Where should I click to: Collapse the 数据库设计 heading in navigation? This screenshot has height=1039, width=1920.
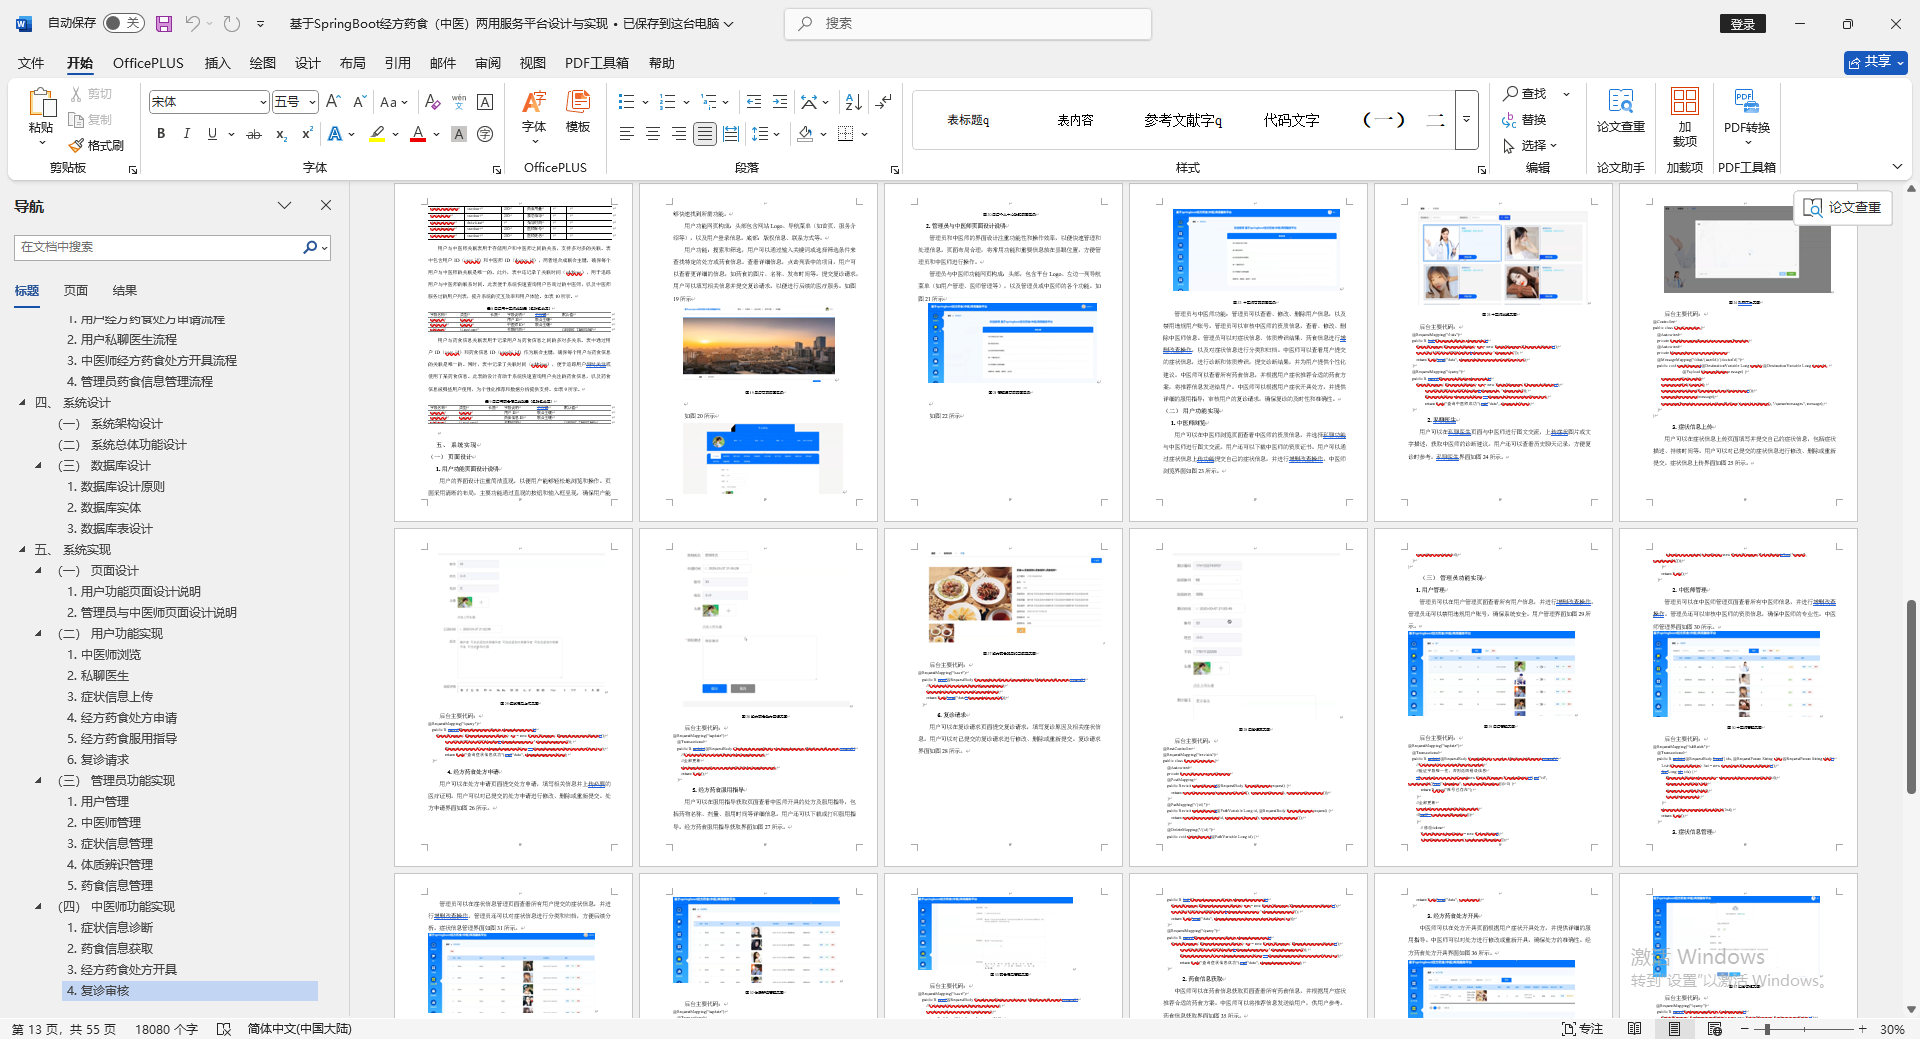pos(38,466)
